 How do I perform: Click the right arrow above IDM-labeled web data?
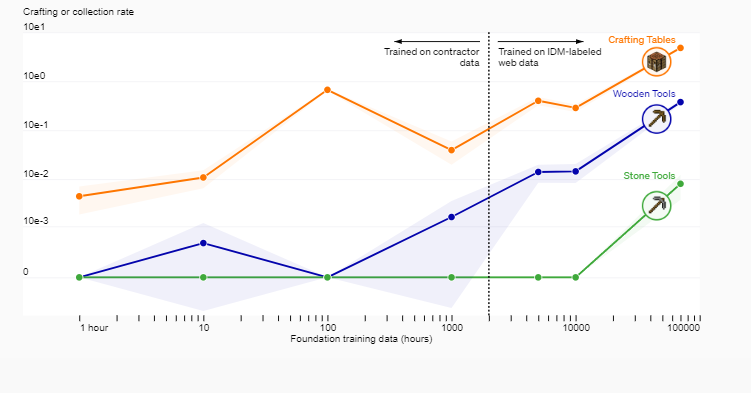pos(541,42)
